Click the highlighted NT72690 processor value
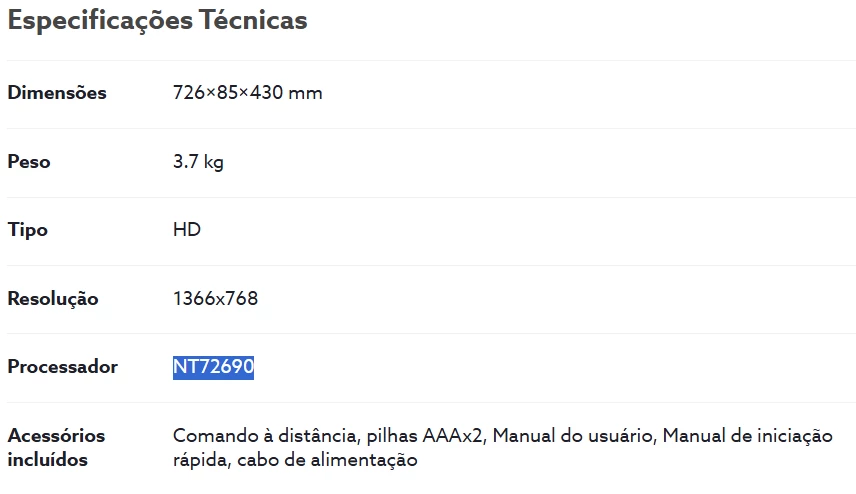This screenshot has height=494, width=856. [x=213, y=367]
